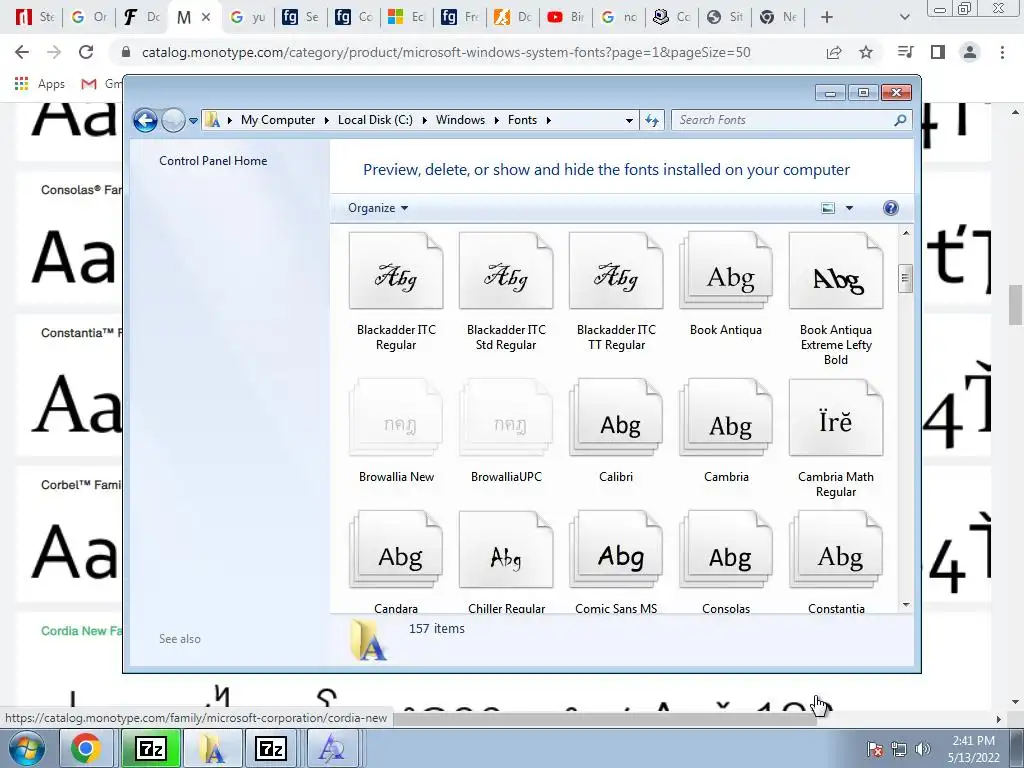The image size is (1024, 768).
Task: Open the Comic Sans MS font icon
Action: pos(616,550)
